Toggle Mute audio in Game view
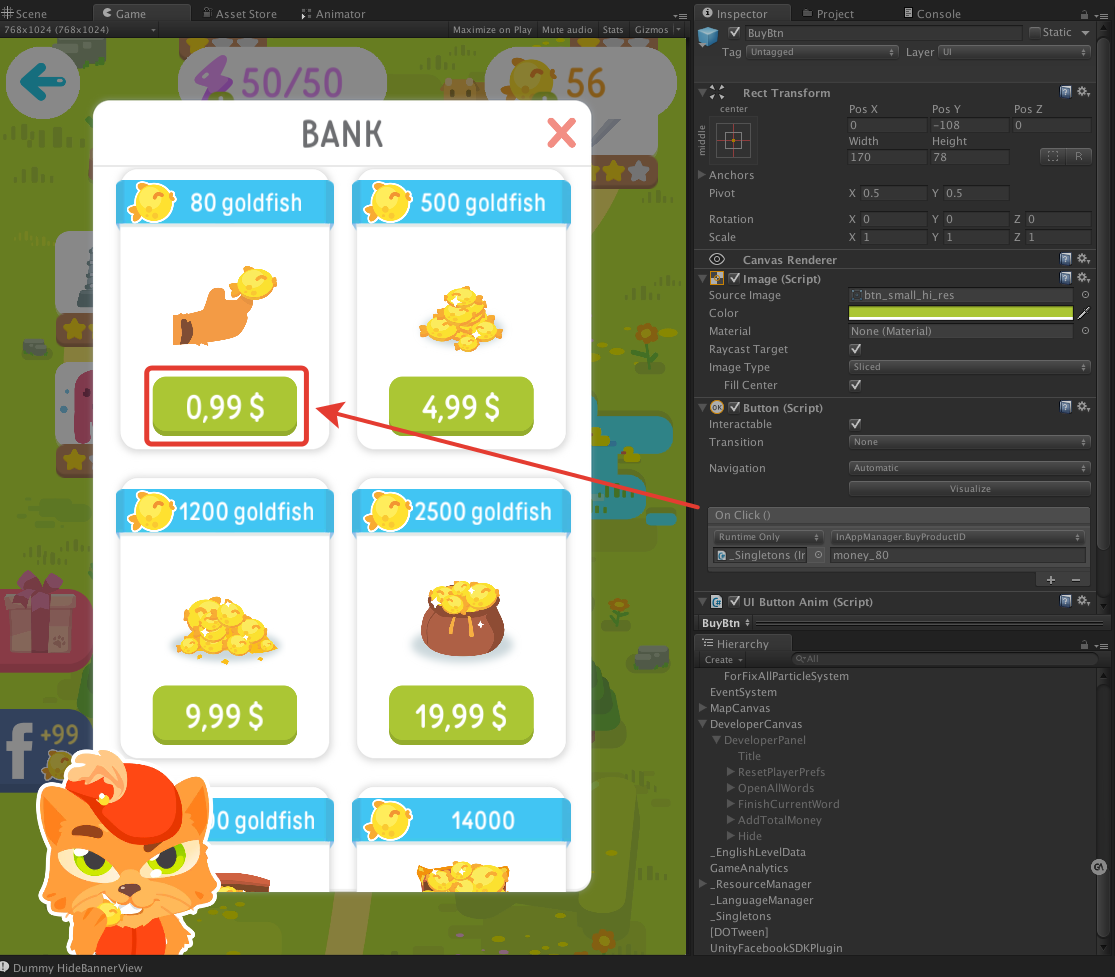This screenshot has width=1115, height=977. point(567,30)
